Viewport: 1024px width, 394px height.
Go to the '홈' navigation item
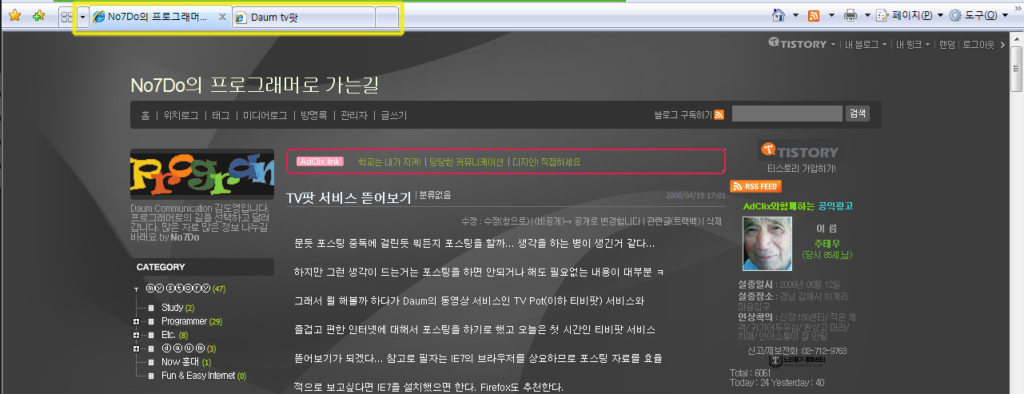click(145, 115)
